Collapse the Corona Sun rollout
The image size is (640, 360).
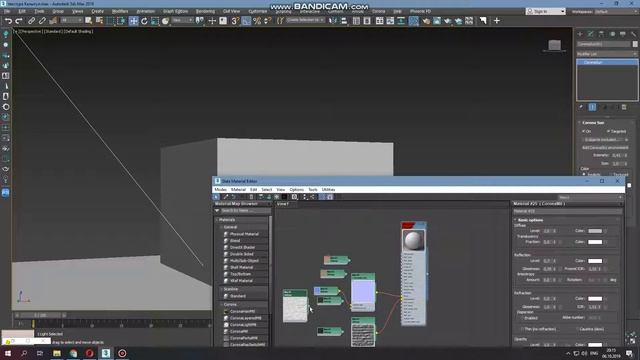[579, 122]
